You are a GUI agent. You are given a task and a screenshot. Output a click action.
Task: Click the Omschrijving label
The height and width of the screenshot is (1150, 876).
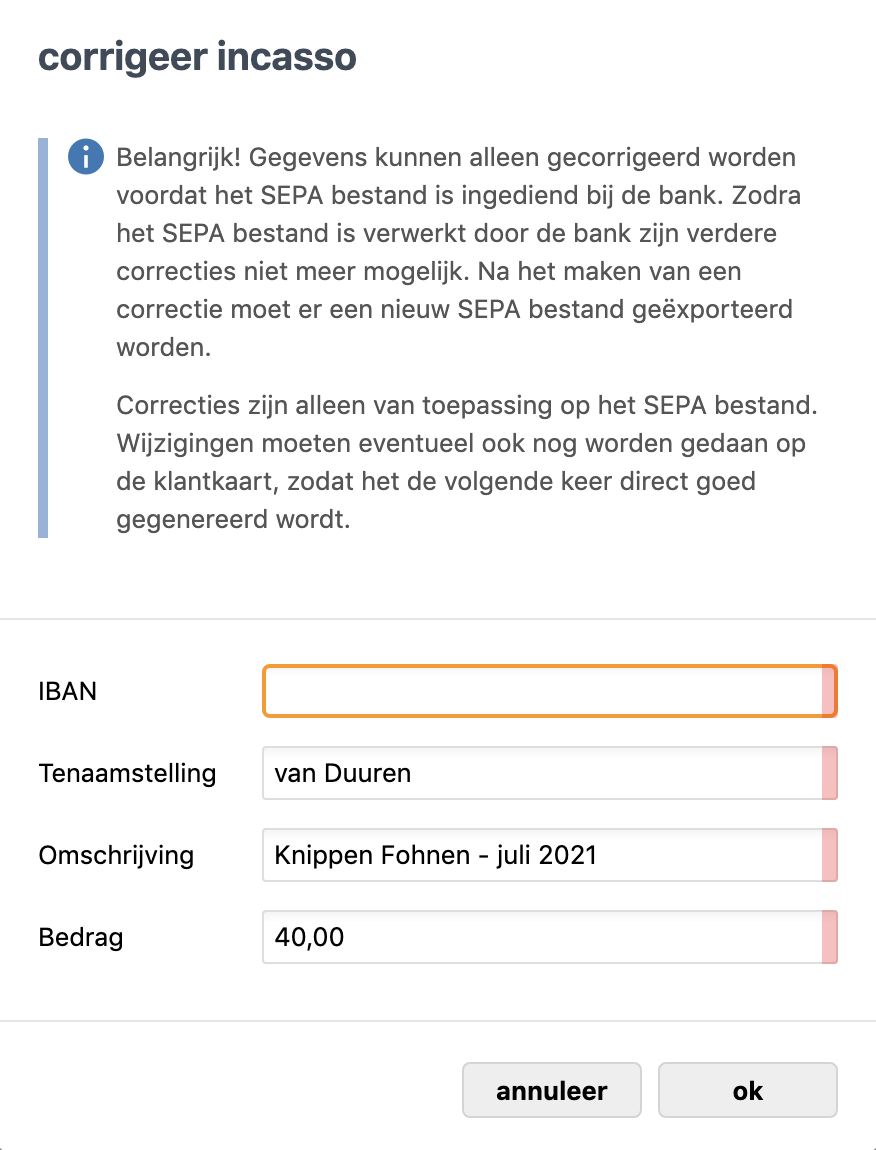(x=116, y=855)
